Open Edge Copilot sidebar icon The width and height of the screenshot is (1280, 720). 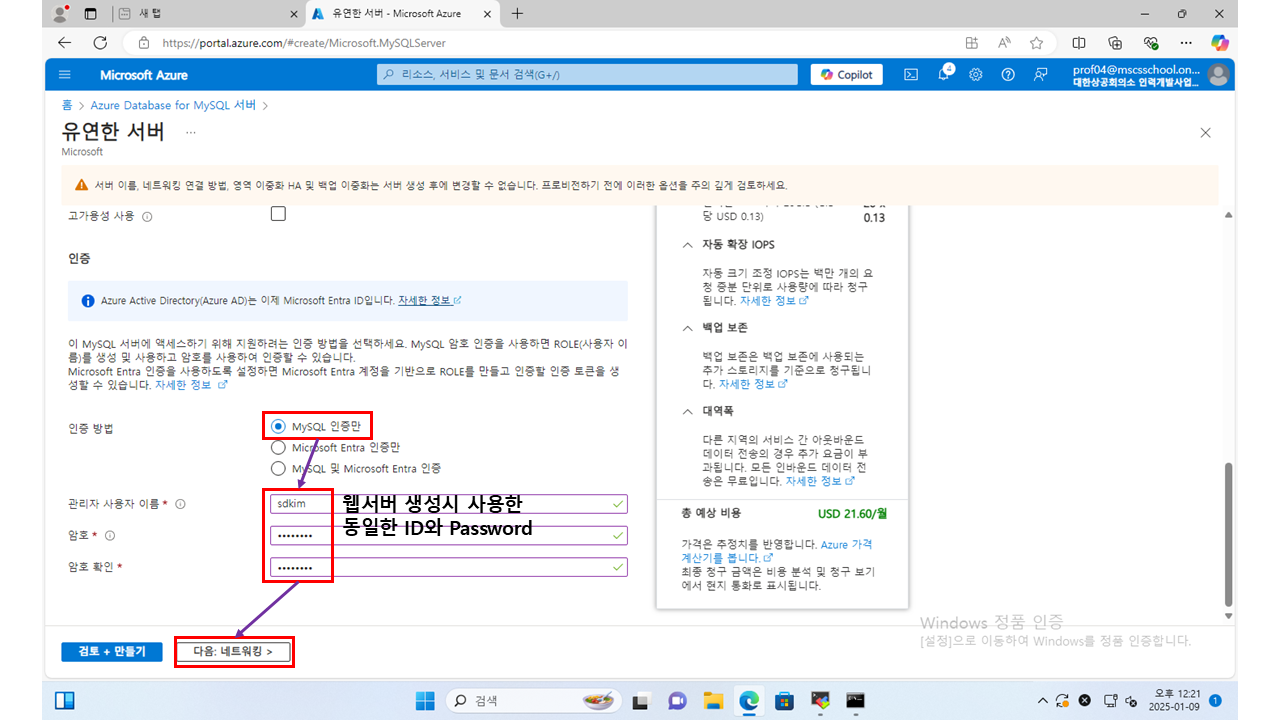coord(1219,43)
